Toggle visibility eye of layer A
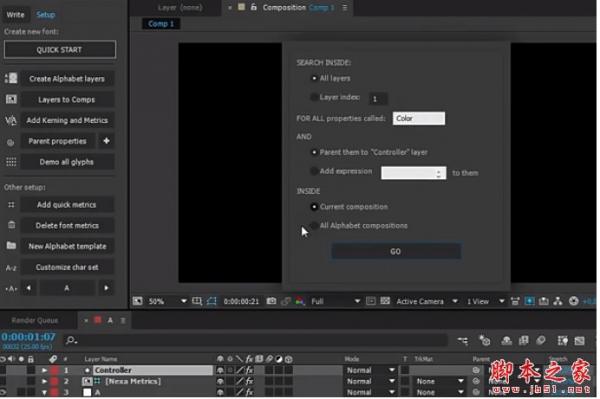 [3, 392]
